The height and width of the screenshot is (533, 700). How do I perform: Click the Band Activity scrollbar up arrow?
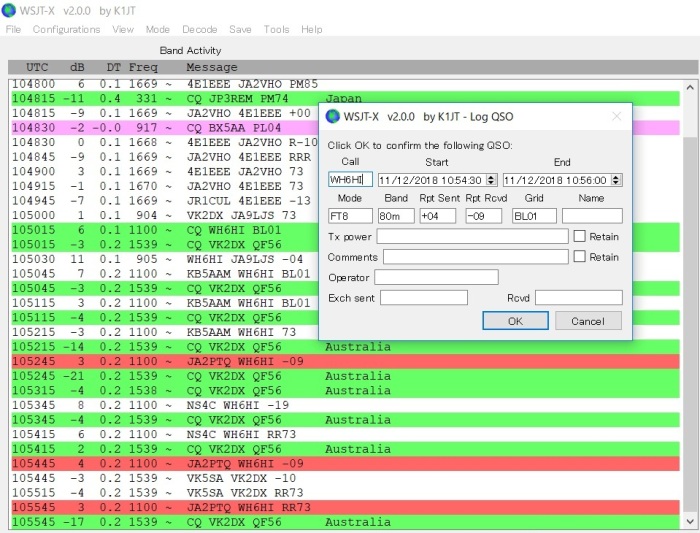690,87
